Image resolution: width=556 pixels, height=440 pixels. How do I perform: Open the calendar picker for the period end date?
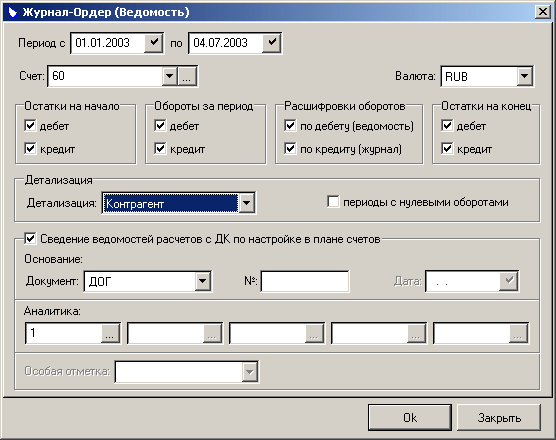click(x=272, y=43)
